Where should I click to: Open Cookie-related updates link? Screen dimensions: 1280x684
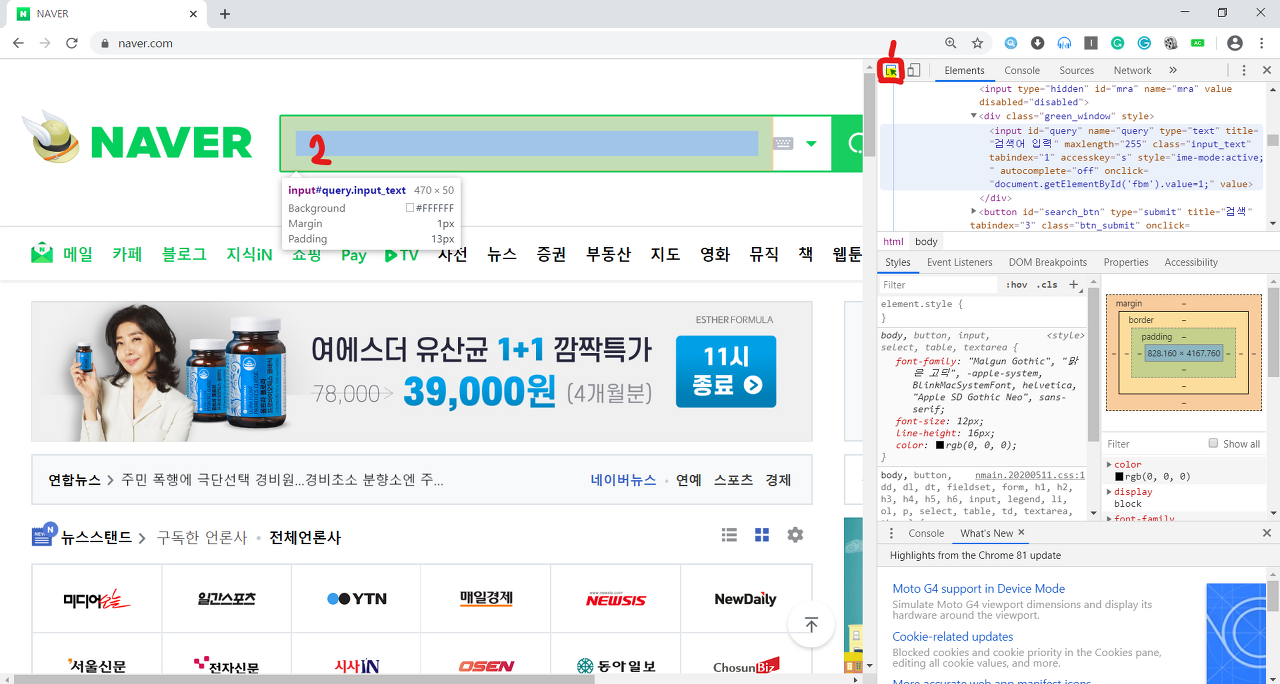953,637
